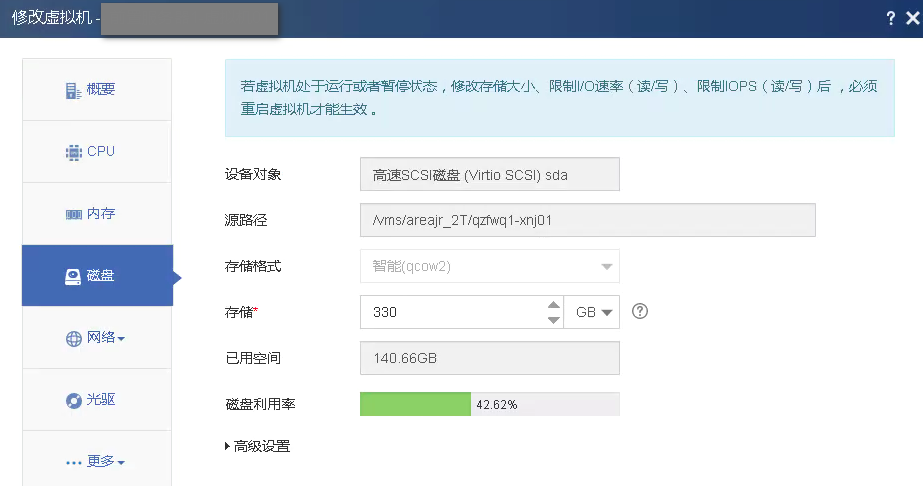
Task: Expand the Advanced settings (高级设置) section
Action: (258, 446)
